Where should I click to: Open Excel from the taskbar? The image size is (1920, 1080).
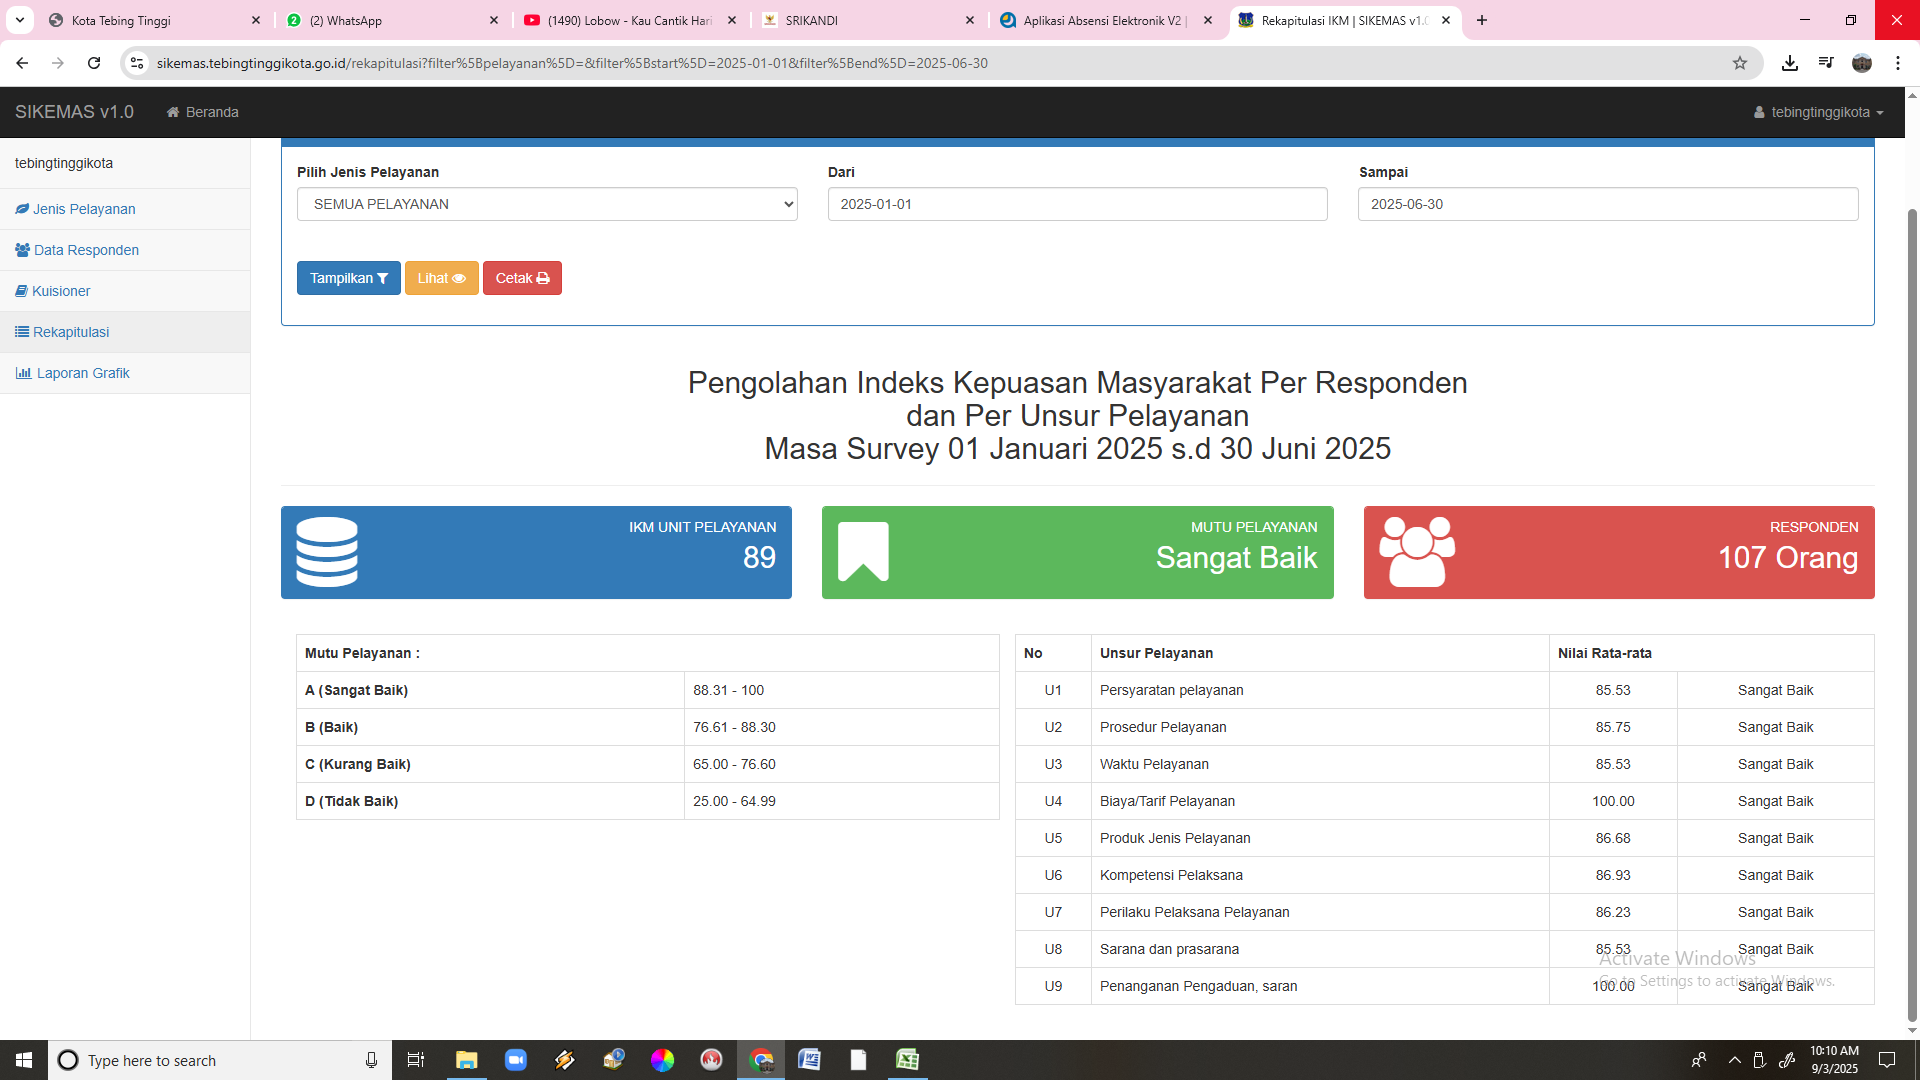pyautogui.click(x=907, y=1060)
